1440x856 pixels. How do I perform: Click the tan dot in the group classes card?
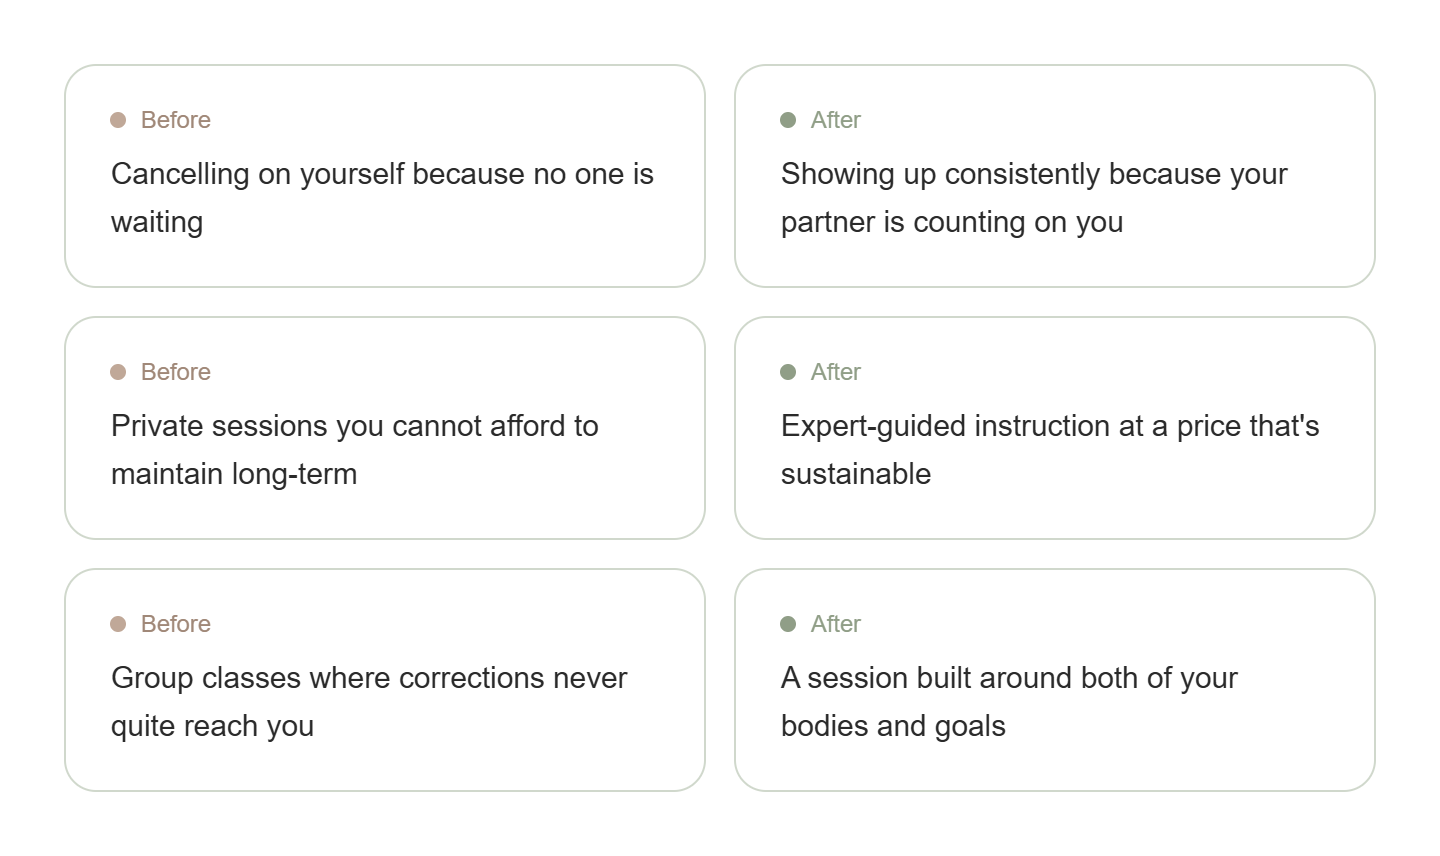(x=118, y=624)
